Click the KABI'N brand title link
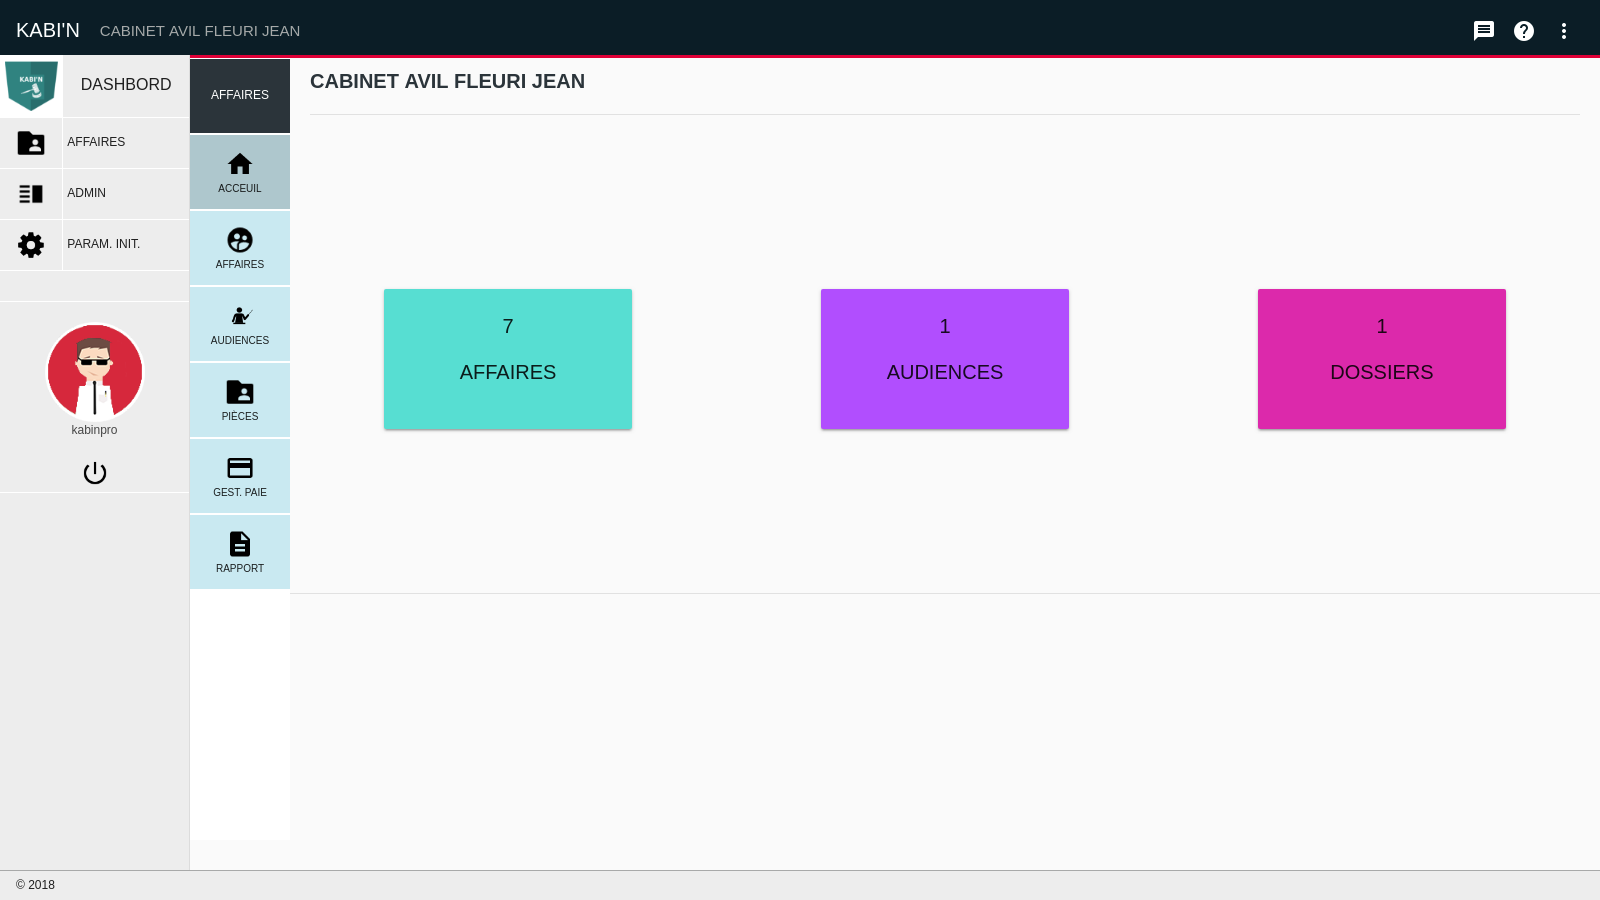Image resolution: width=1600 pixels, height=900 pixels. pos(48,30)
